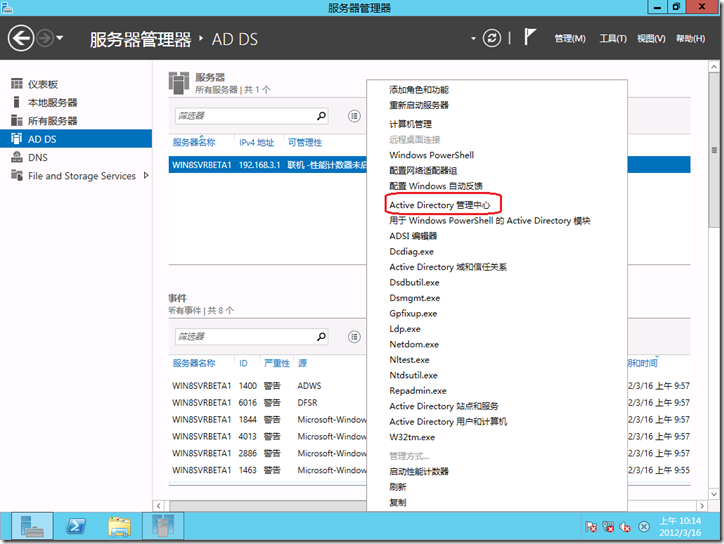Choose 添加角色和功能 from context menu

[x=419, y=90]
